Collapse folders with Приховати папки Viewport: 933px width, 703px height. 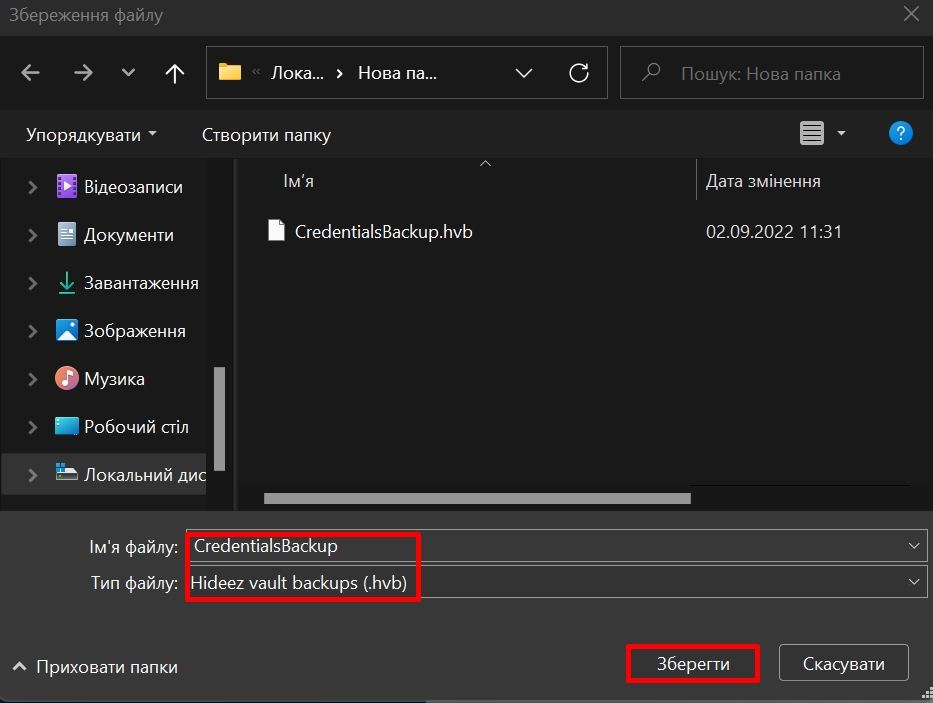[x=97, y=667]
